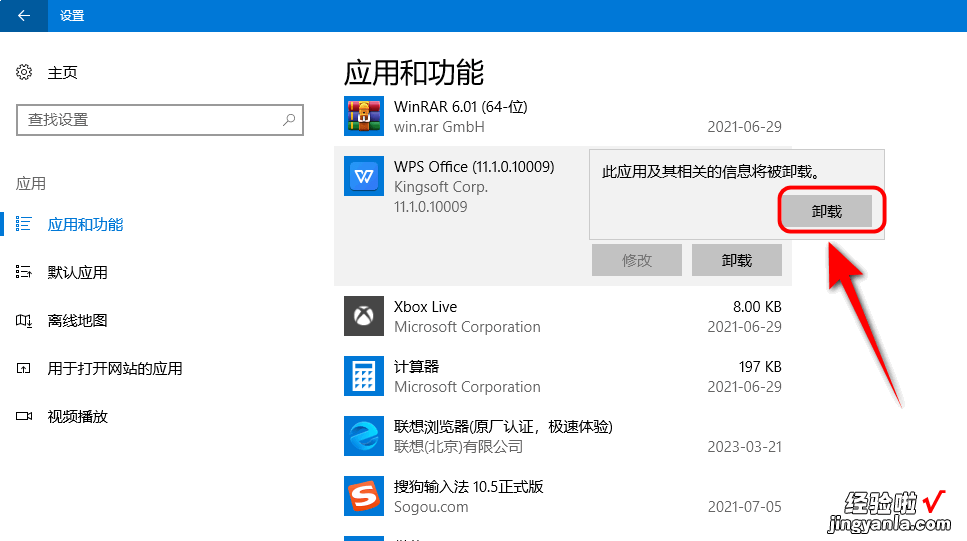Image resolution: width=967 pixels, height=541 pixels.
Task: Switch to 离线地图 page
Action: [78, 321]
